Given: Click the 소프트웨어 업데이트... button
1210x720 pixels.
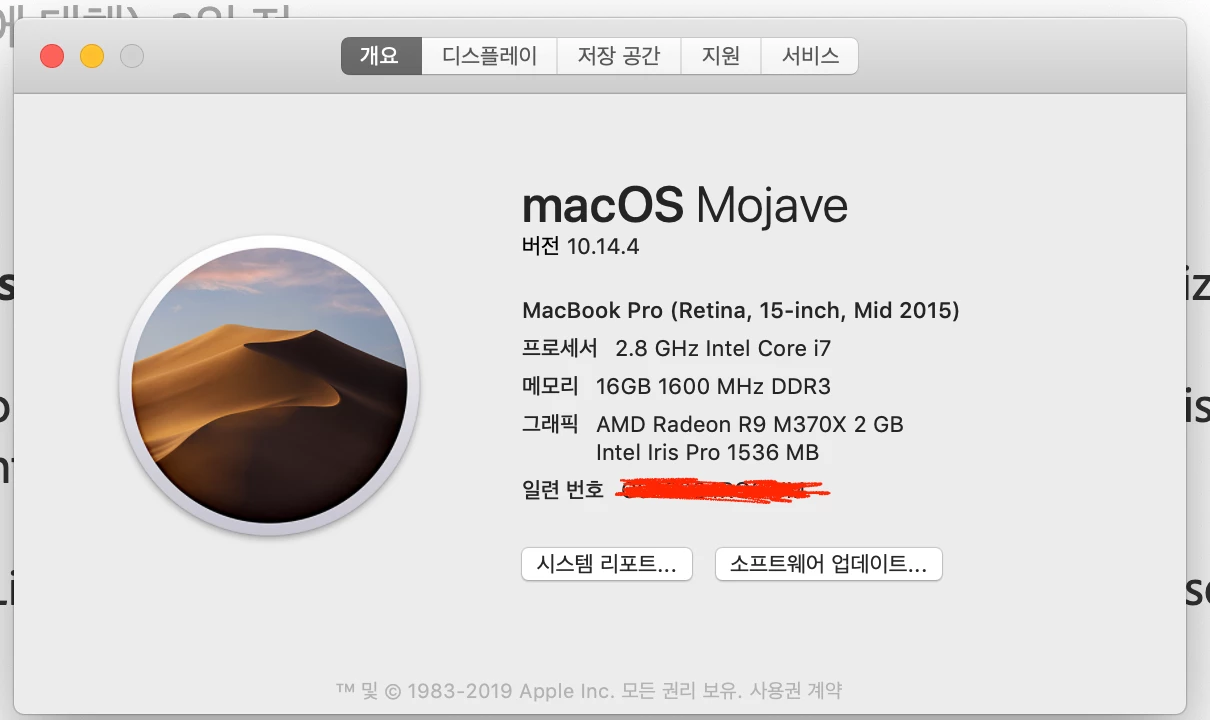Looking at the screenshot, I should click(829, 563).
